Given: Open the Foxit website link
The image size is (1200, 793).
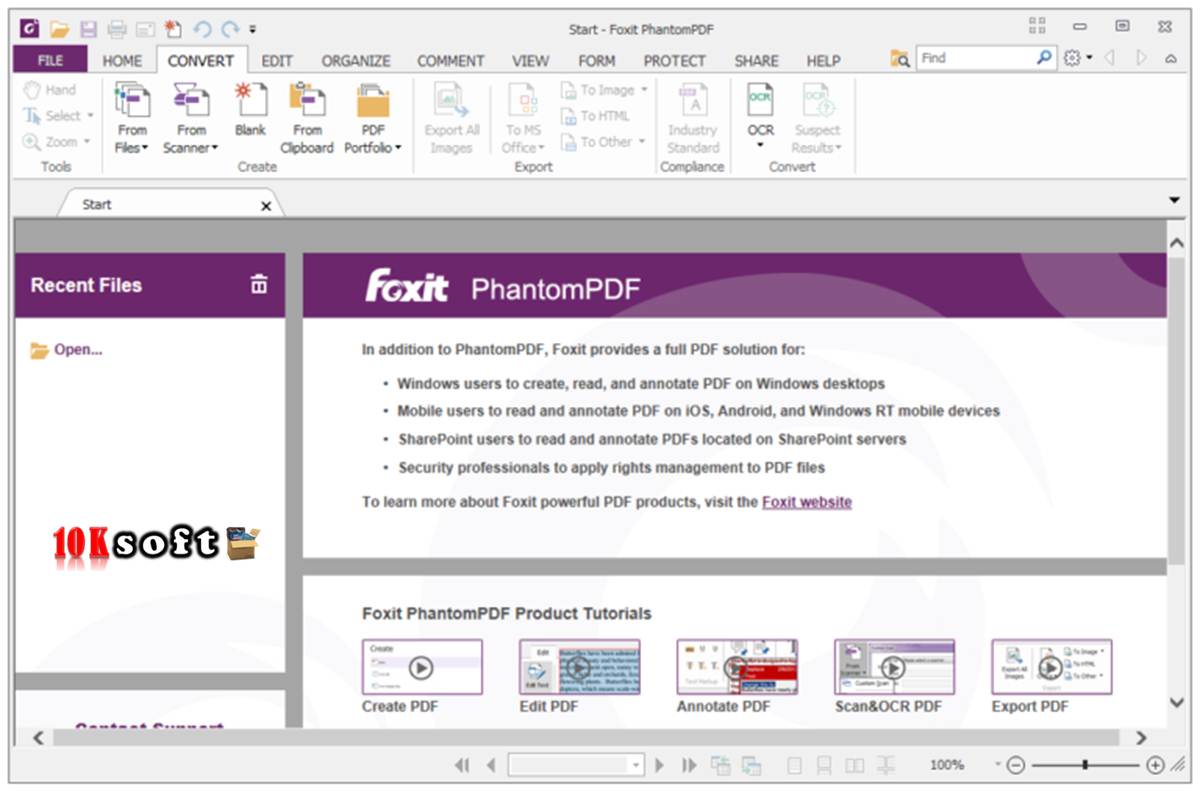Looking at the screenshot, I should coord(807,502).
